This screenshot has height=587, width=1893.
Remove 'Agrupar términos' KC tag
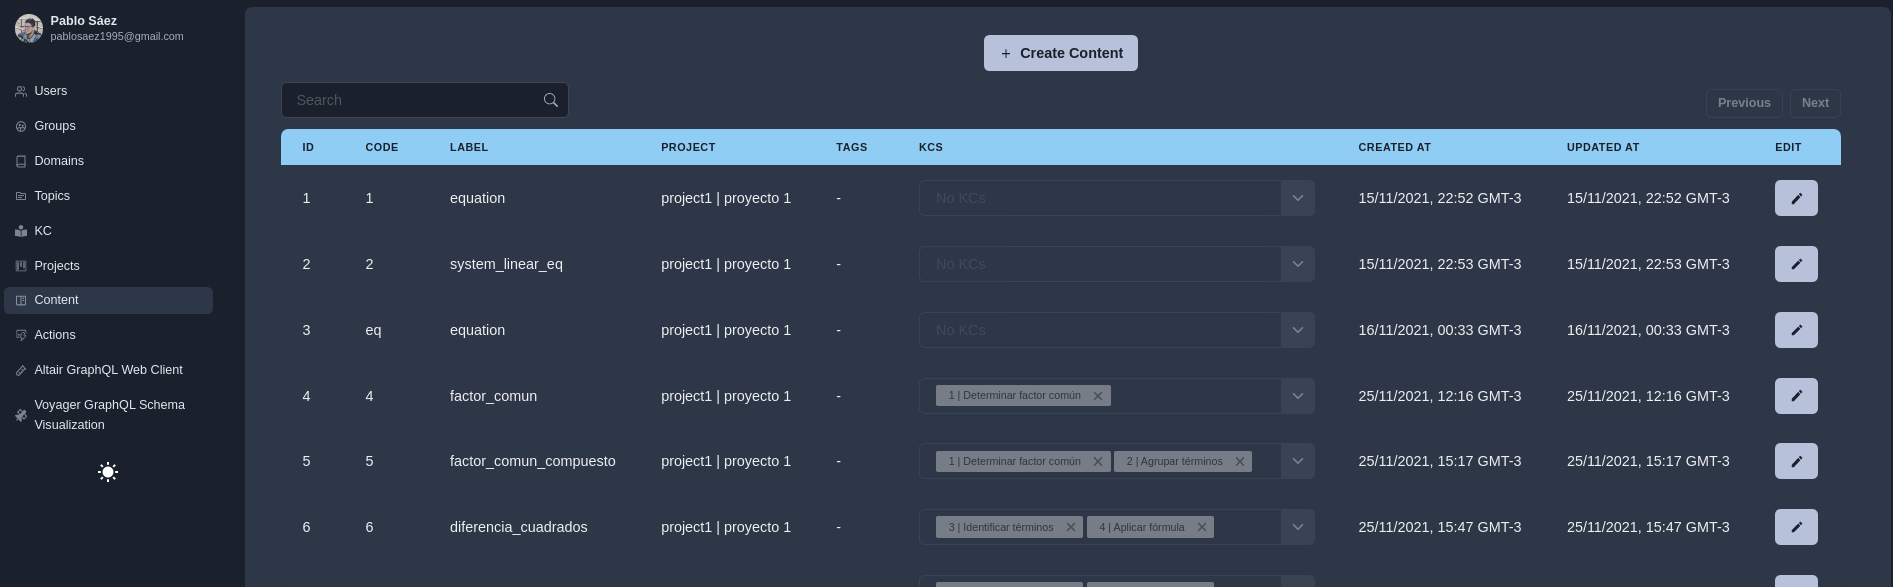pyautogui.click(x=1240, y=461)
